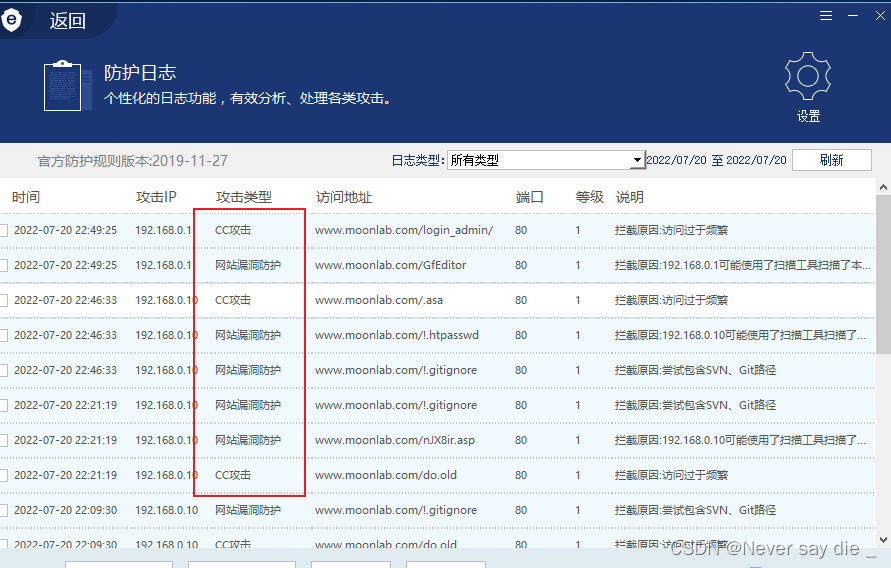891x568 pixels.
Task: Check the 22:09:30 !.gitignore row checkbox
Action: 3,510
